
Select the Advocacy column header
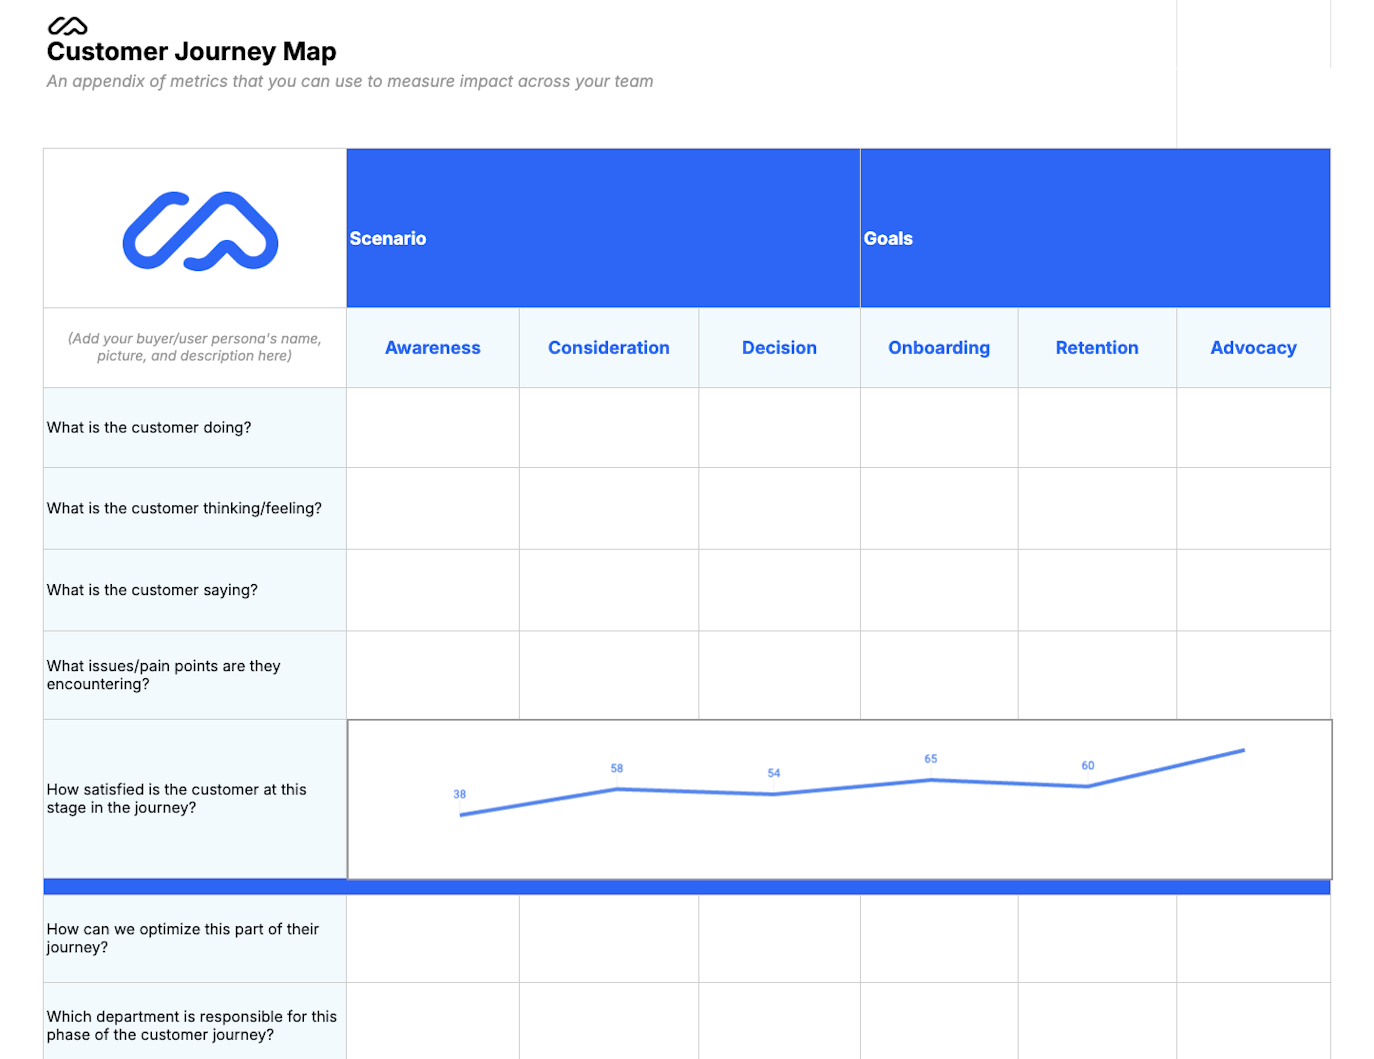click(x=1253, y=347)
